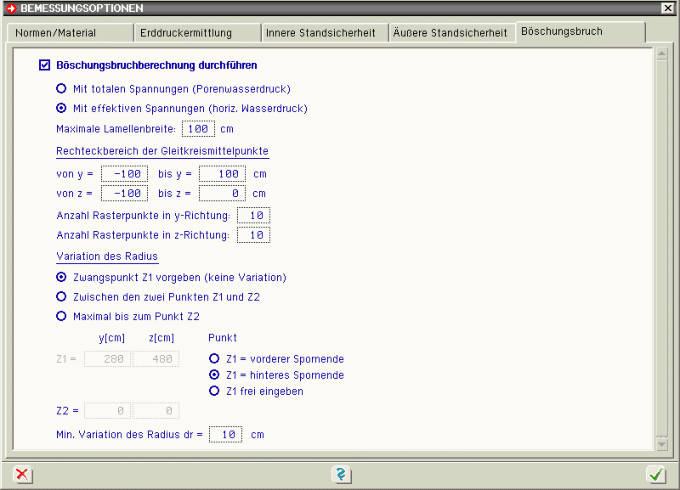680x490 pixels.
Task: Open help with the question mark icon
Action: [341, 474]
